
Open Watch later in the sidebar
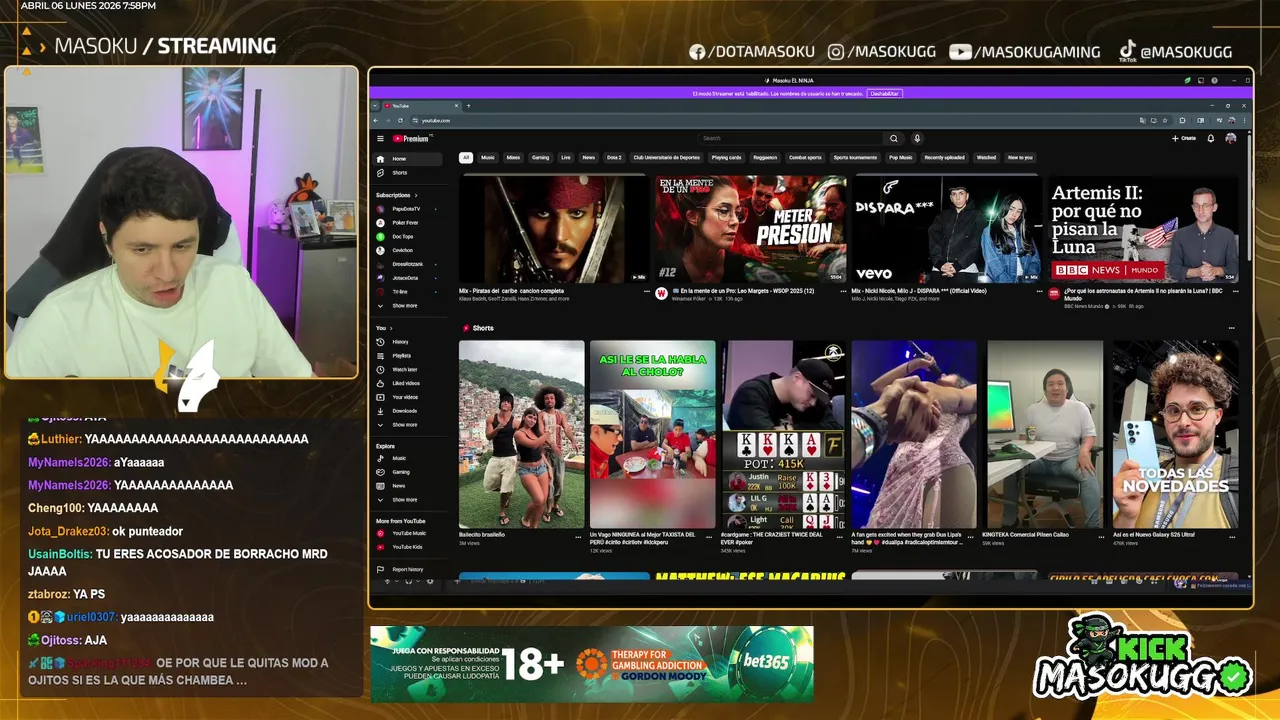(x=408, y=370)
